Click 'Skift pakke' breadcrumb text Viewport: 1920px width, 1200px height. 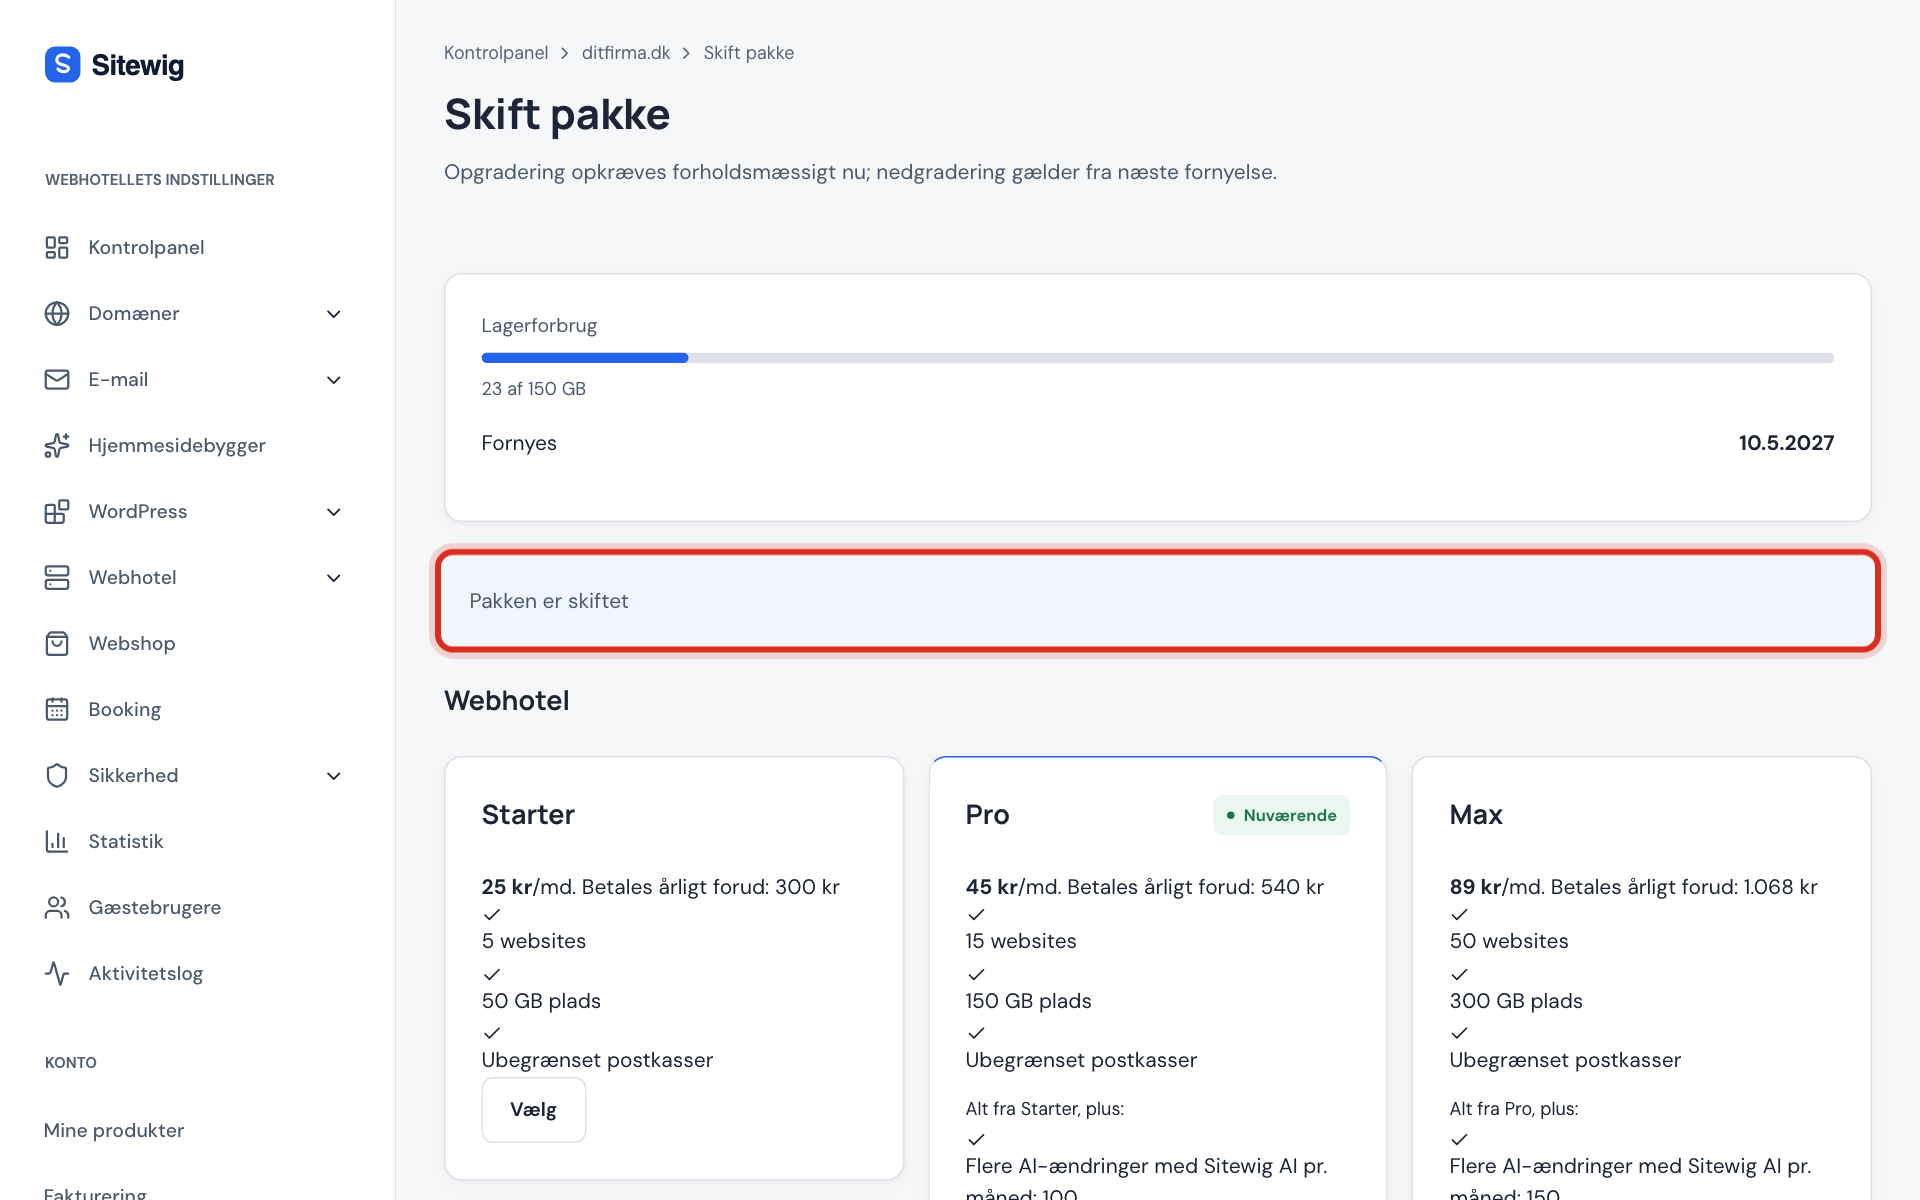point(749,53)
